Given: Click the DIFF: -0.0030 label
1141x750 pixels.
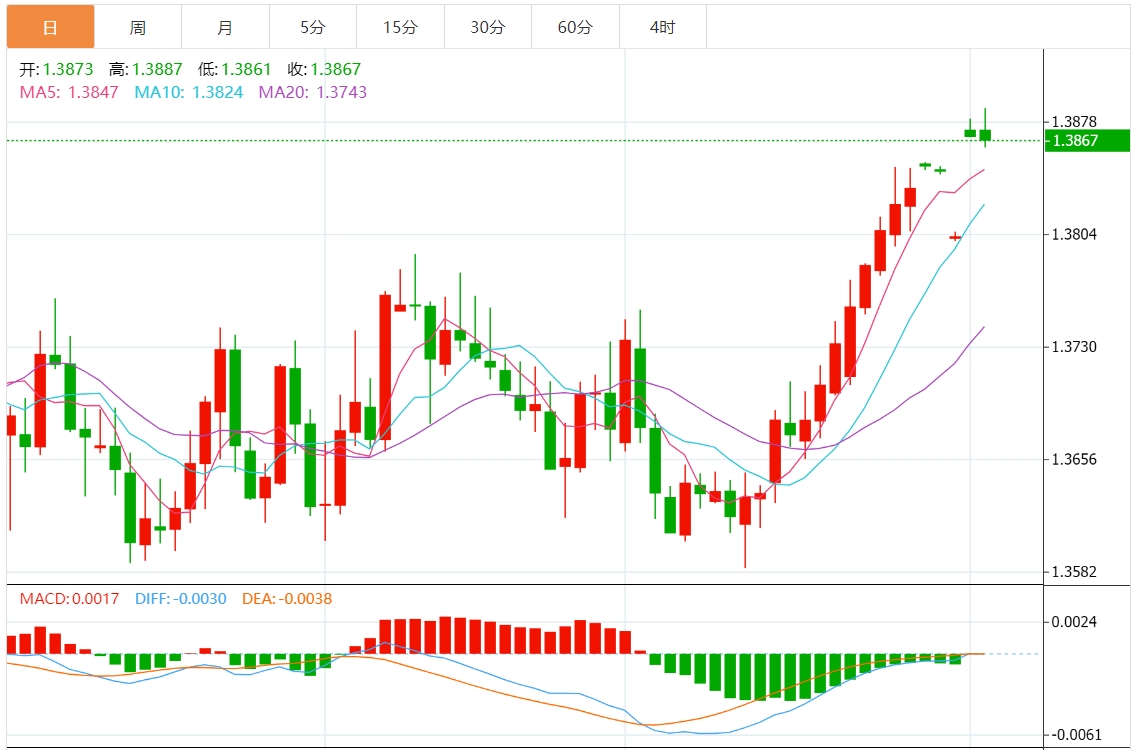Looking at the screenshot, I should point(180,599).
